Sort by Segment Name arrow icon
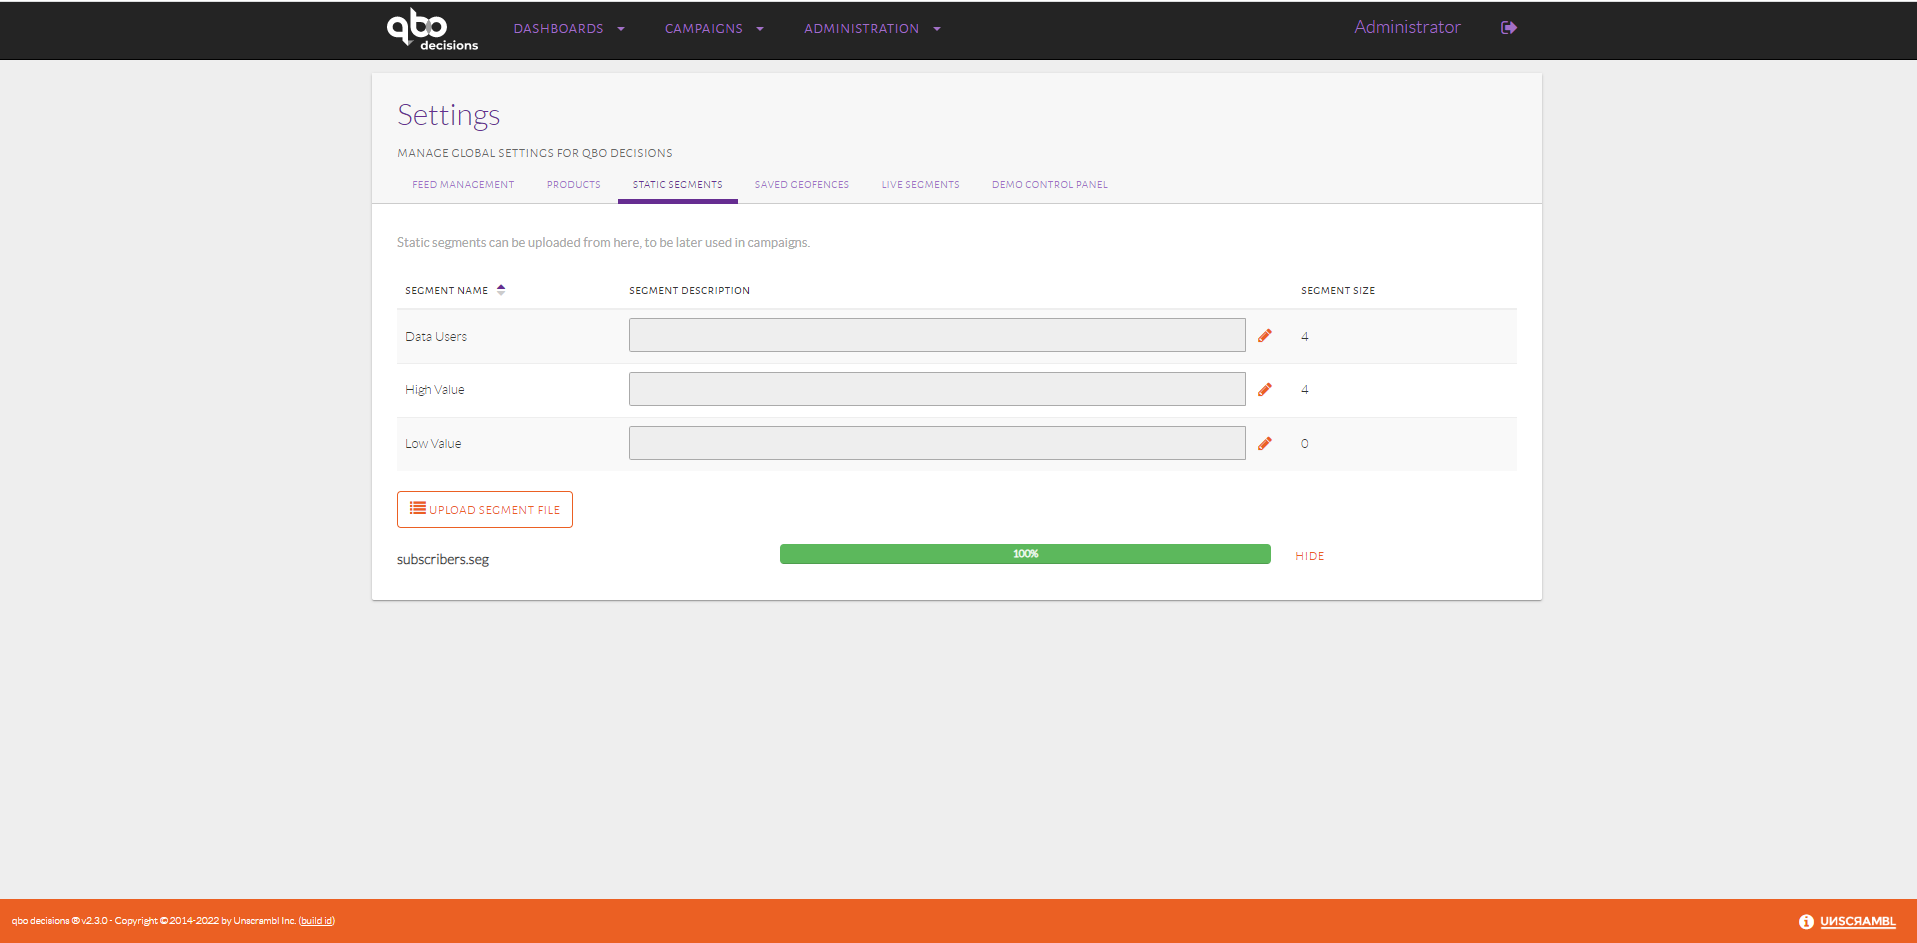Screen dimensions: 1917x943 click(x=501, y=290)
